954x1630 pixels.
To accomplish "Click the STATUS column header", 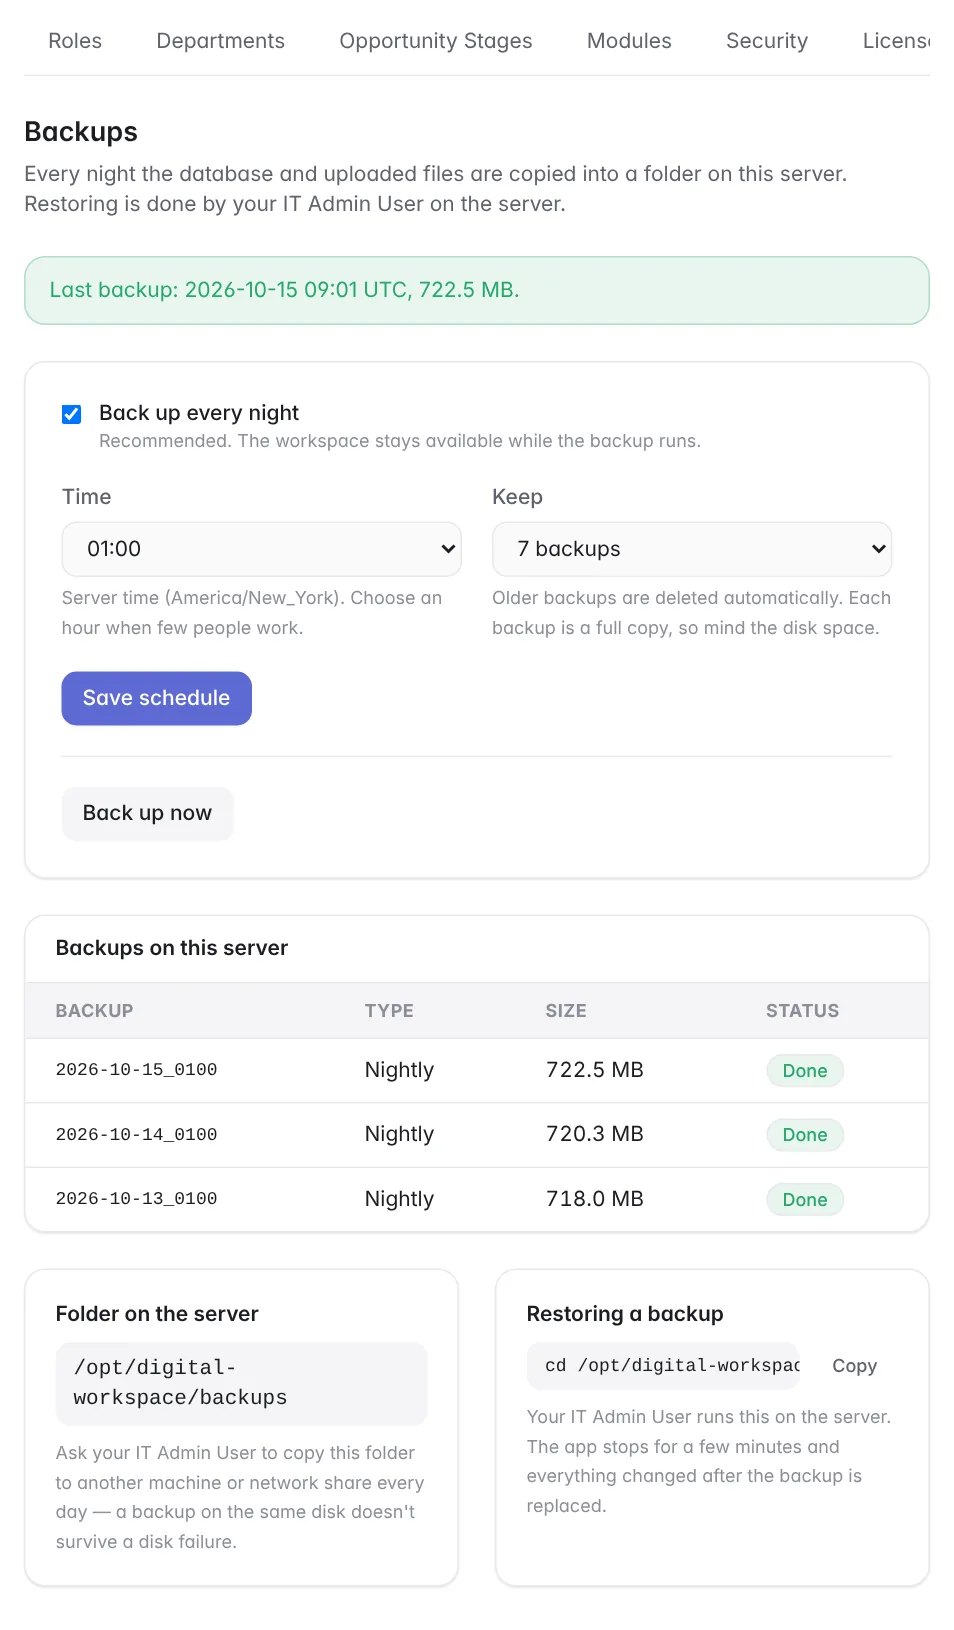I will [802, 1011].
